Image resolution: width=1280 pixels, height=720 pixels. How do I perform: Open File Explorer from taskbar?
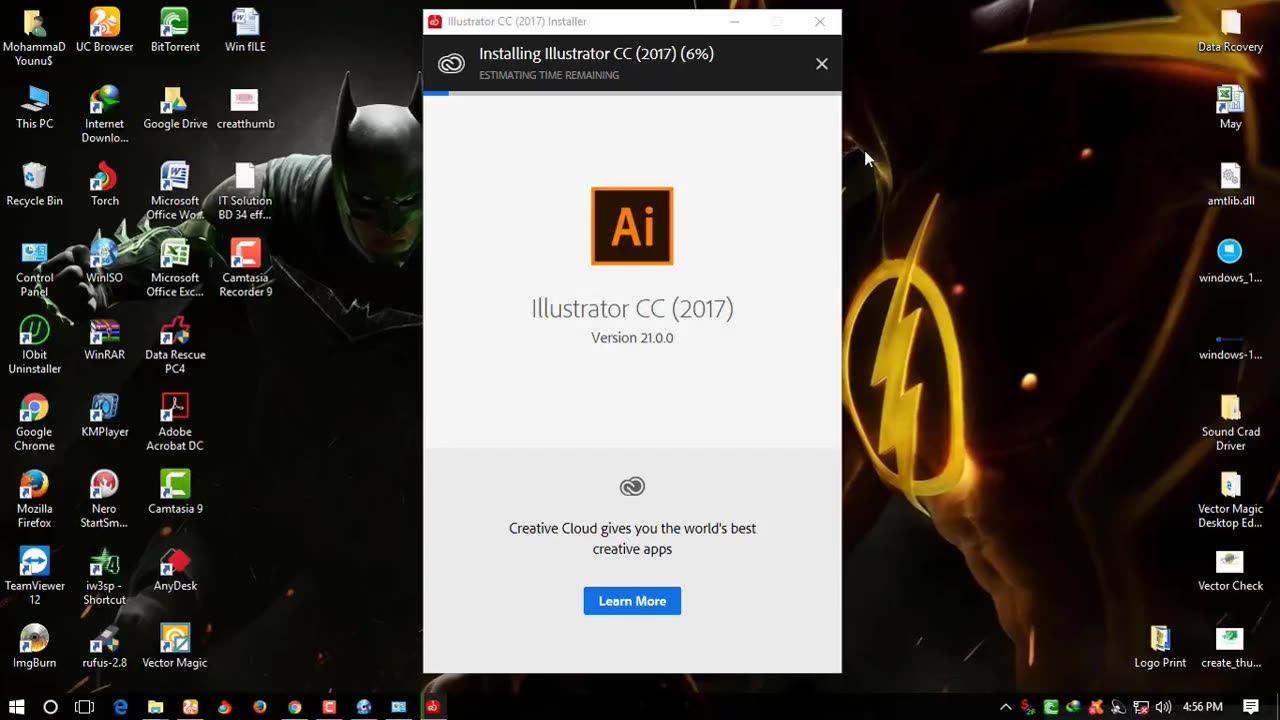[x=155, y=707]
